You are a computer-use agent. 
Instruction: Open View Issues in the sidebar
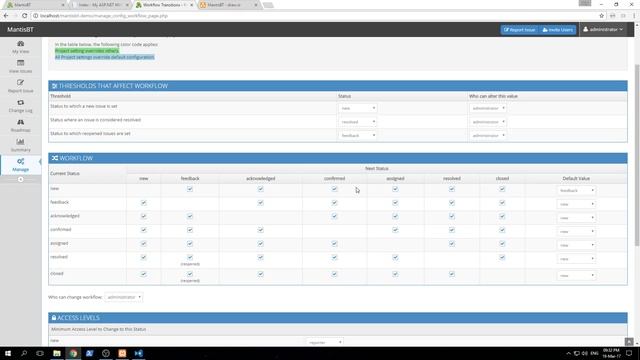point(20,67)
